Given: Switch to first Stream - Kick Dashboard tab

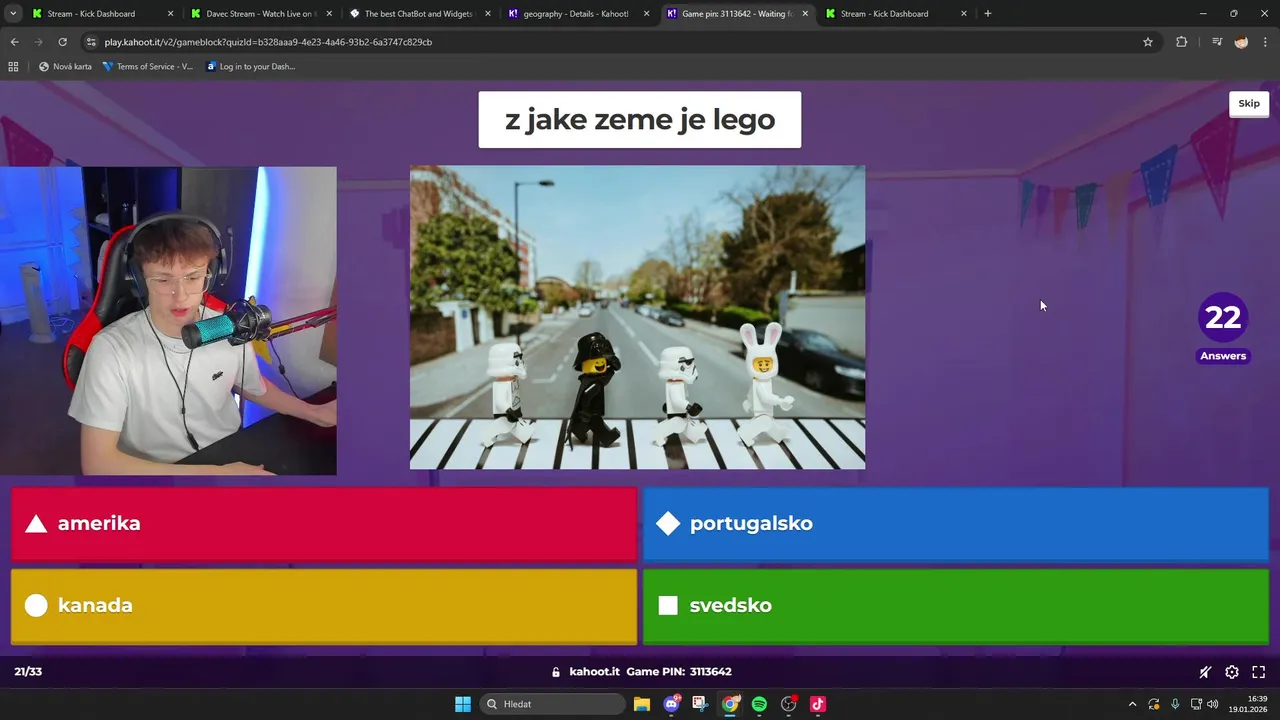Looking at the screenshot, I should tap(100, 14).
